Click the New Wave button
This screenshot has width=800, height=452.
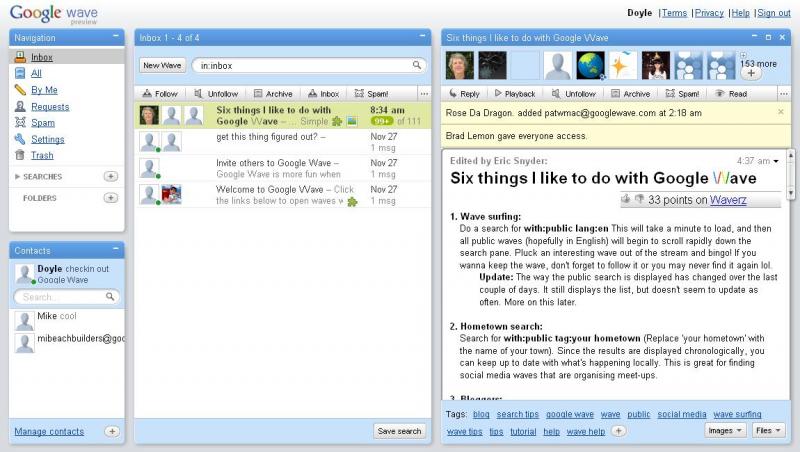(x=162, y=65)
